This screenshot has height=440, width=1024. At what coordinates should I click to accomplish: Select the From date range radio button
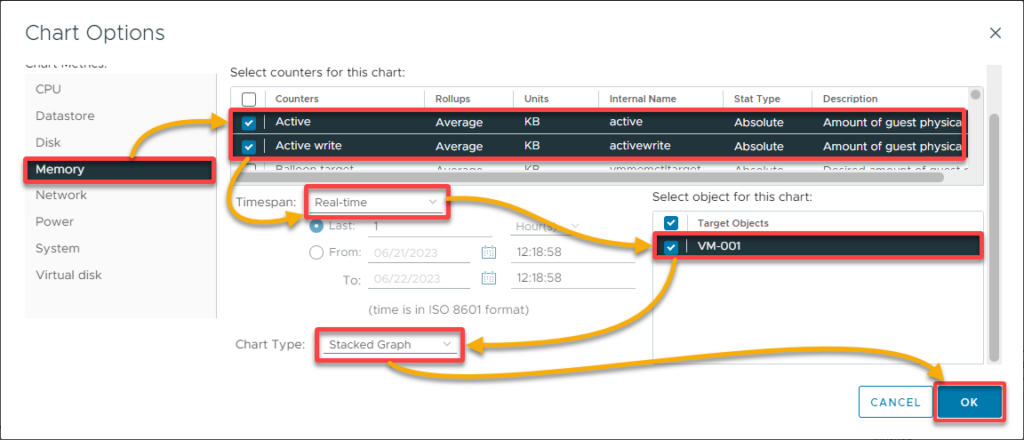318,253
